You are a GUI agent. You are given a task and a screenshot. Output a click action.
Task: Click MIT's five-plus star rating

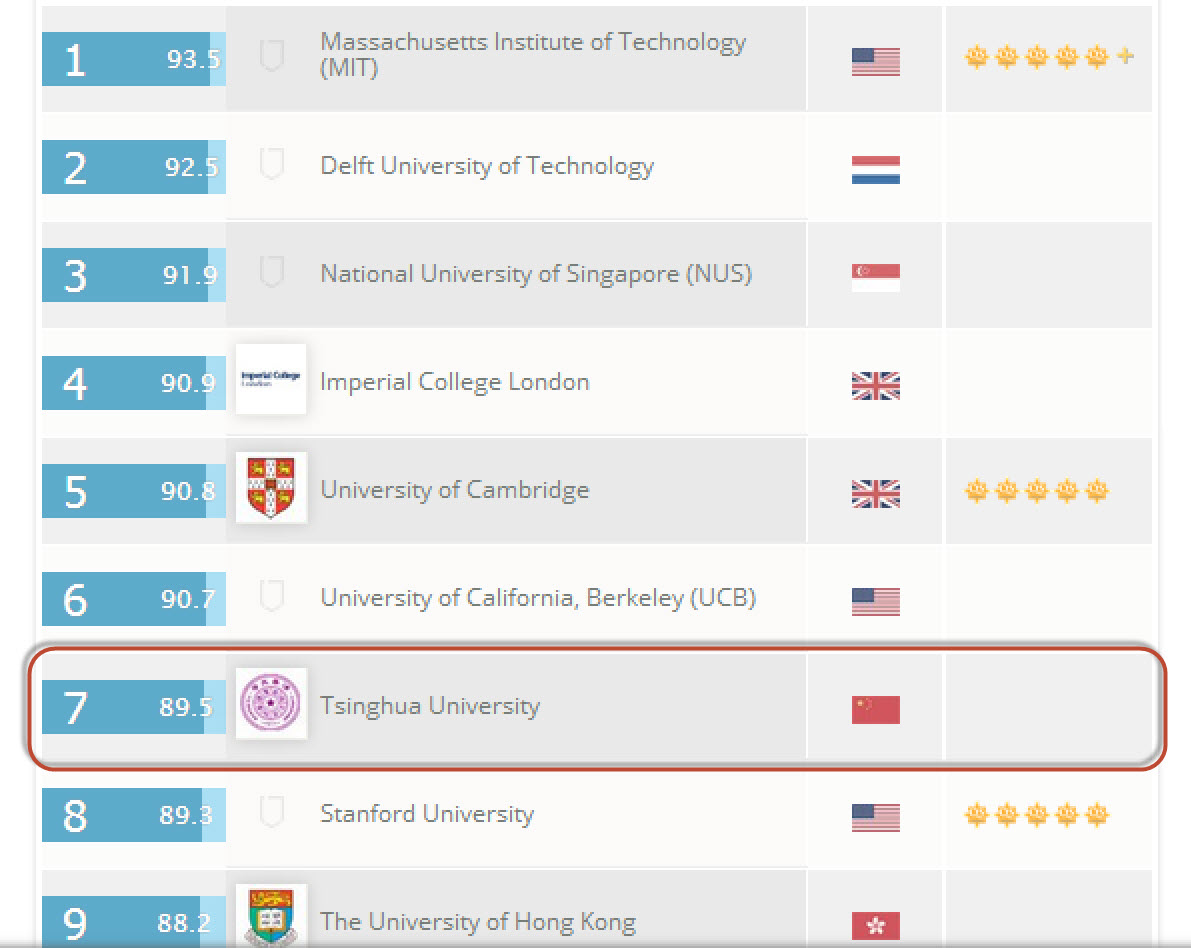(1049, 56)
